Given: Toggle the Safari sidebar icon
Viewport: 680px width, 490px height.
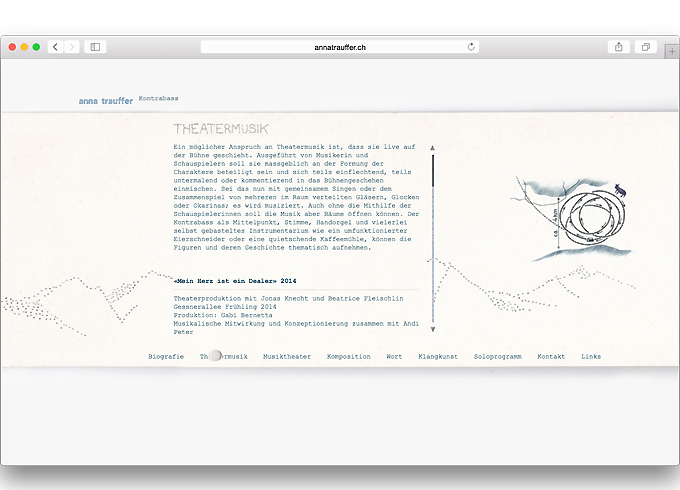Looking at the screenshot, I should 96,47.
